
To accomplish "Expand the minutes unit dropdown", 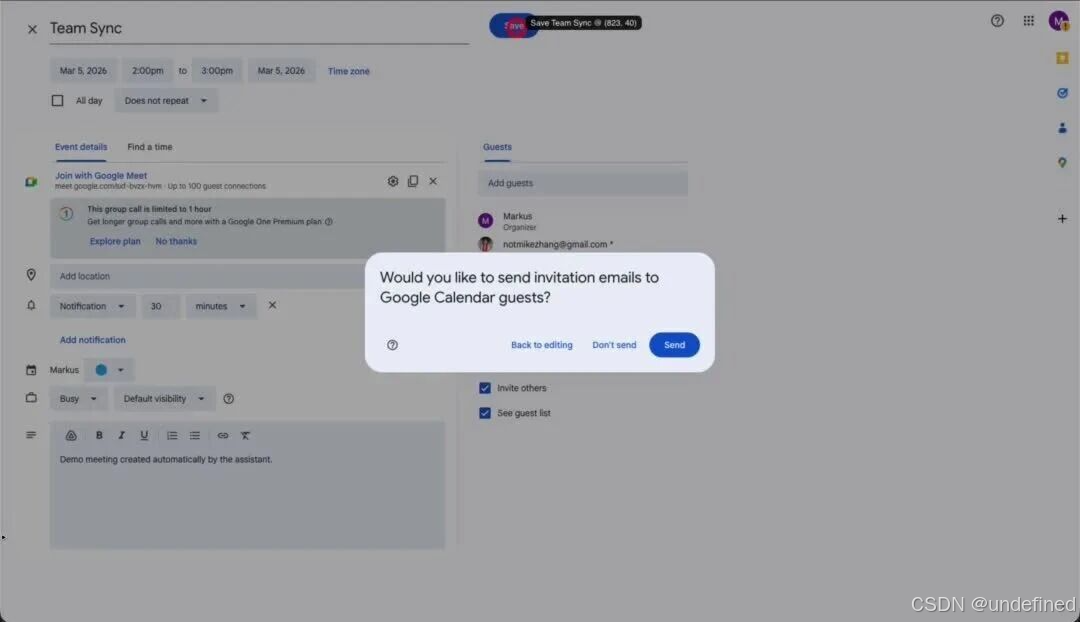I will point(220,306).
